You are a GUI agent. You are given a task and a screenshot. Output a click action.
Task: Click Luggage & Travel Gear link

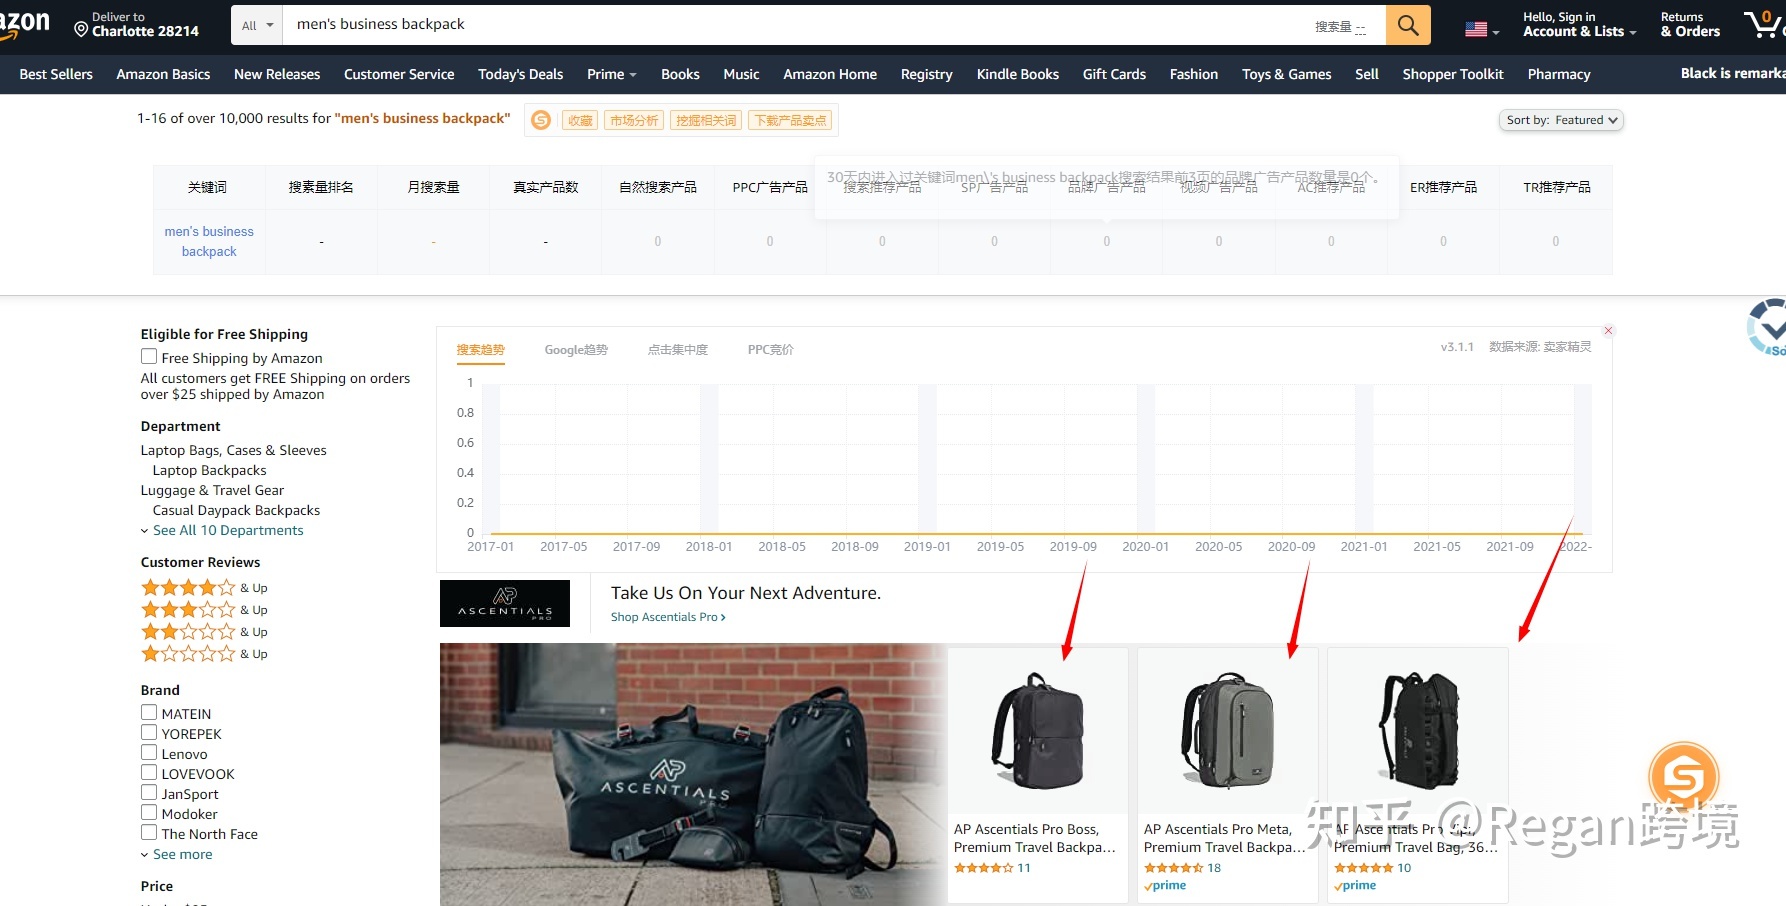pos(212,490)
